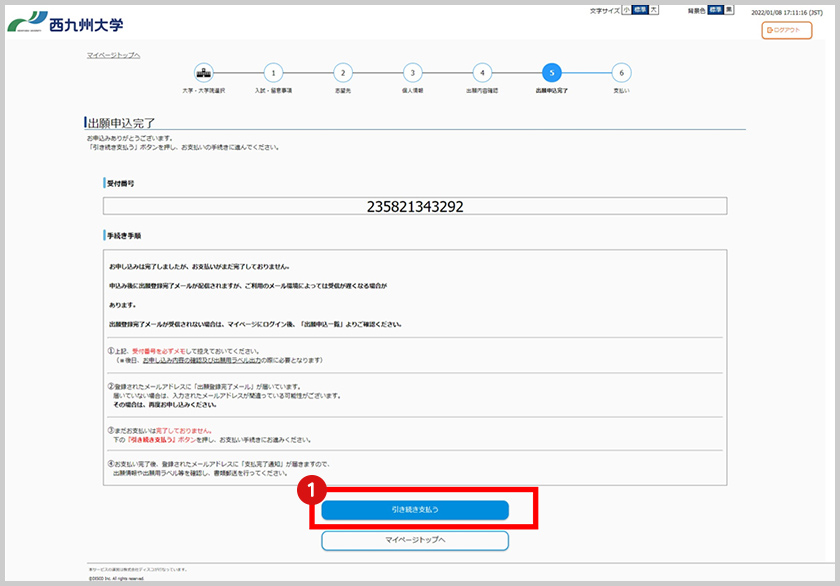Set font size to 大 (large)
840x586 pixels.
[654, 10]
